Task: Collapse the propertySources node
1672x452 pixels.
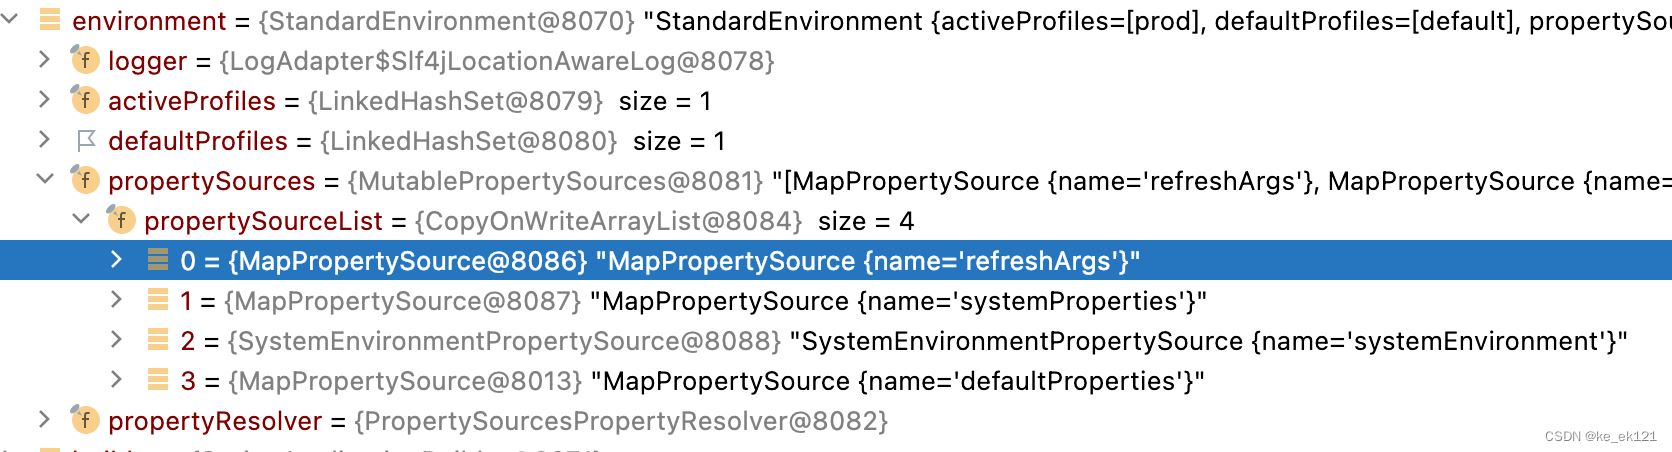Action: (x=44, y=180)
